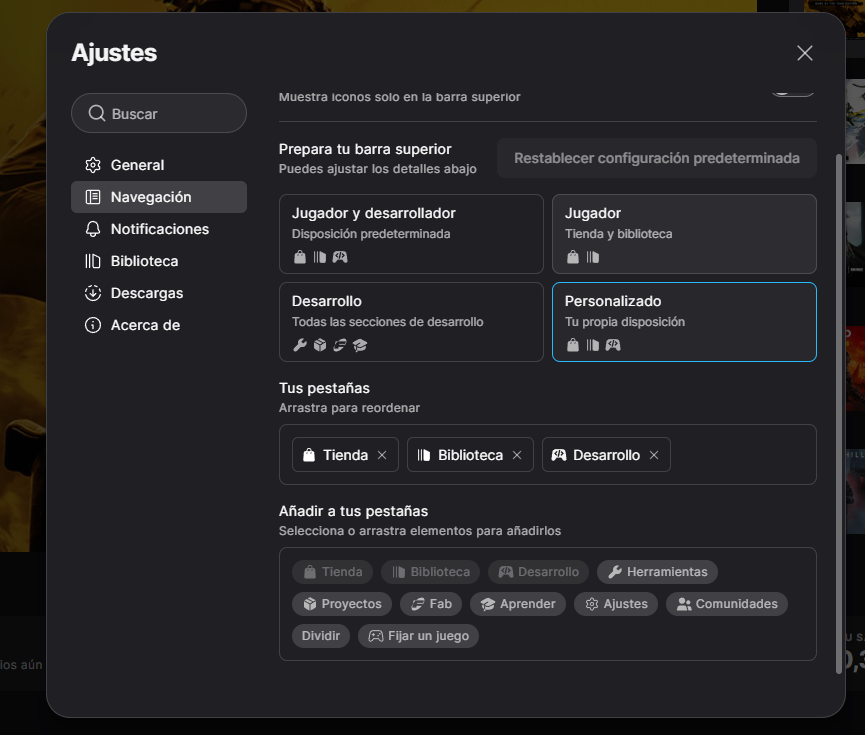This screenshot has height=735, width=865.
Task: Click the people icon on Comunidades chip
Action: pos(684,604)
